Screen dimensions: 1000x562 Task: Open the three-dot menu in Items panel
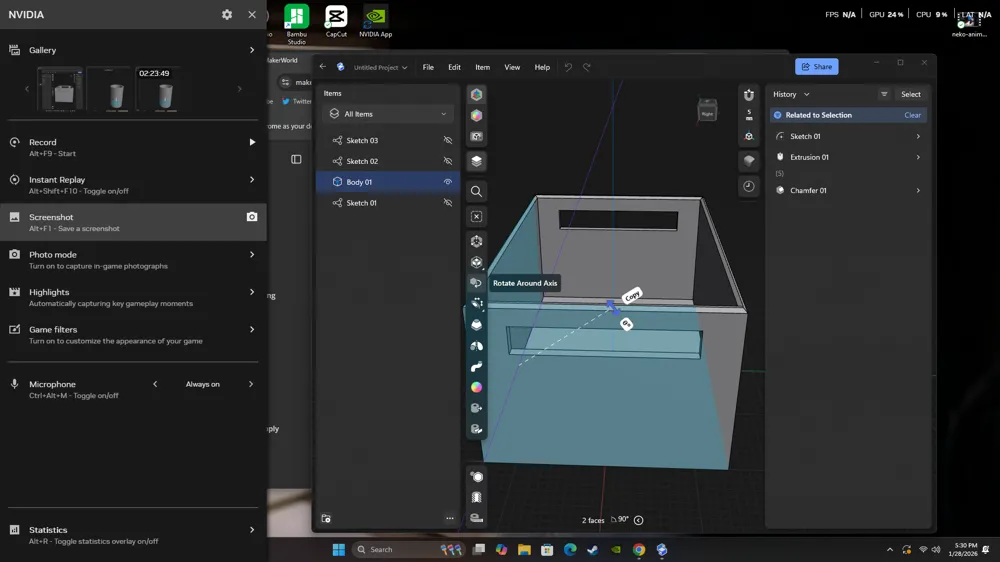[450, 519]
